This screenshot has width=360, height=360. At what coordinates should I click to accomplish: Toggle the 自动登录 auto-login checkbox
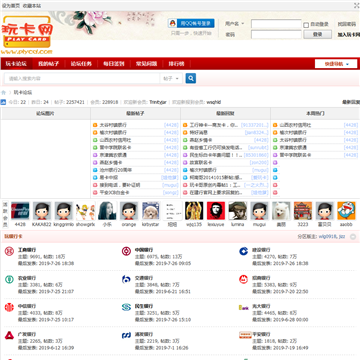pos(306,25)
